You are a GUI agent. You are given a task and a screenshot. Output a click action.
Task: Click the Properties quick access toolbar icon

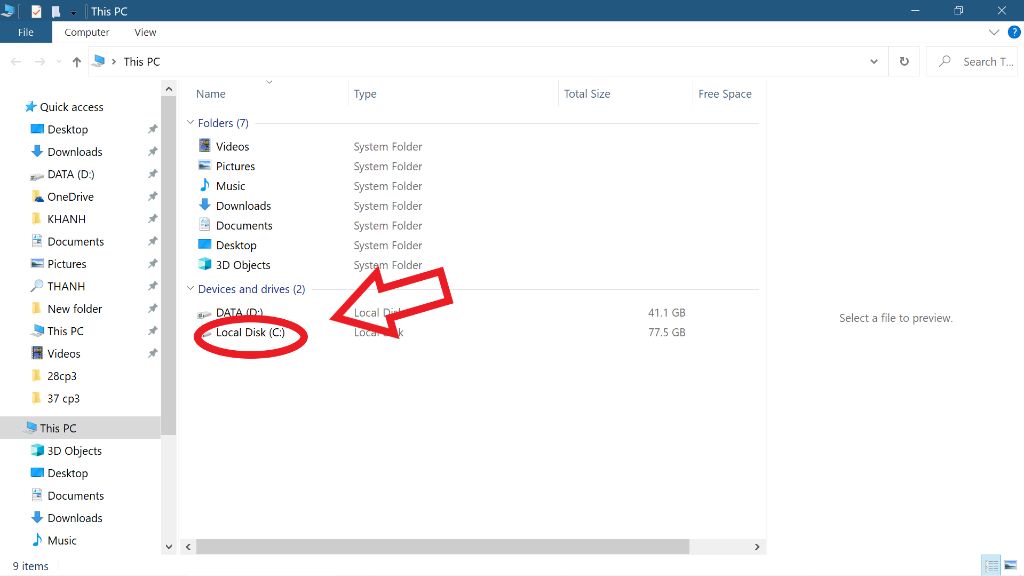click(x=36, y=11)
